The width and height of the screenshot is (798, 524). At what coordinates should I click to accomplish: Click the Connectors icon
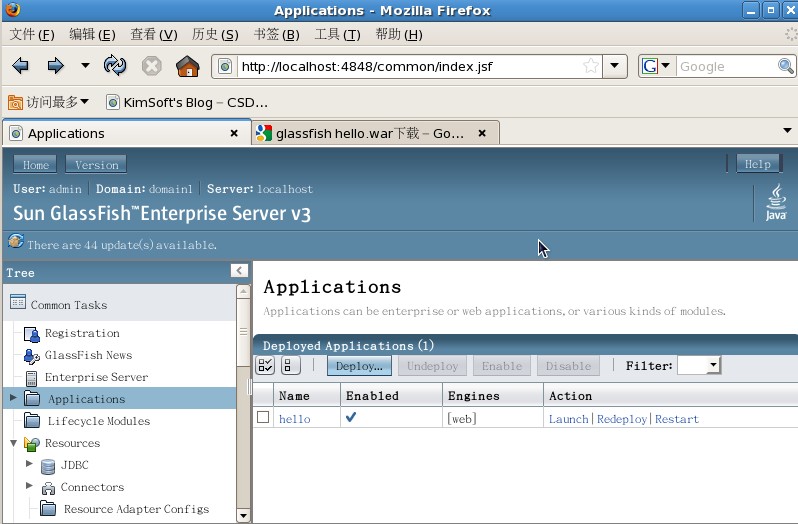tap(48, 488)
